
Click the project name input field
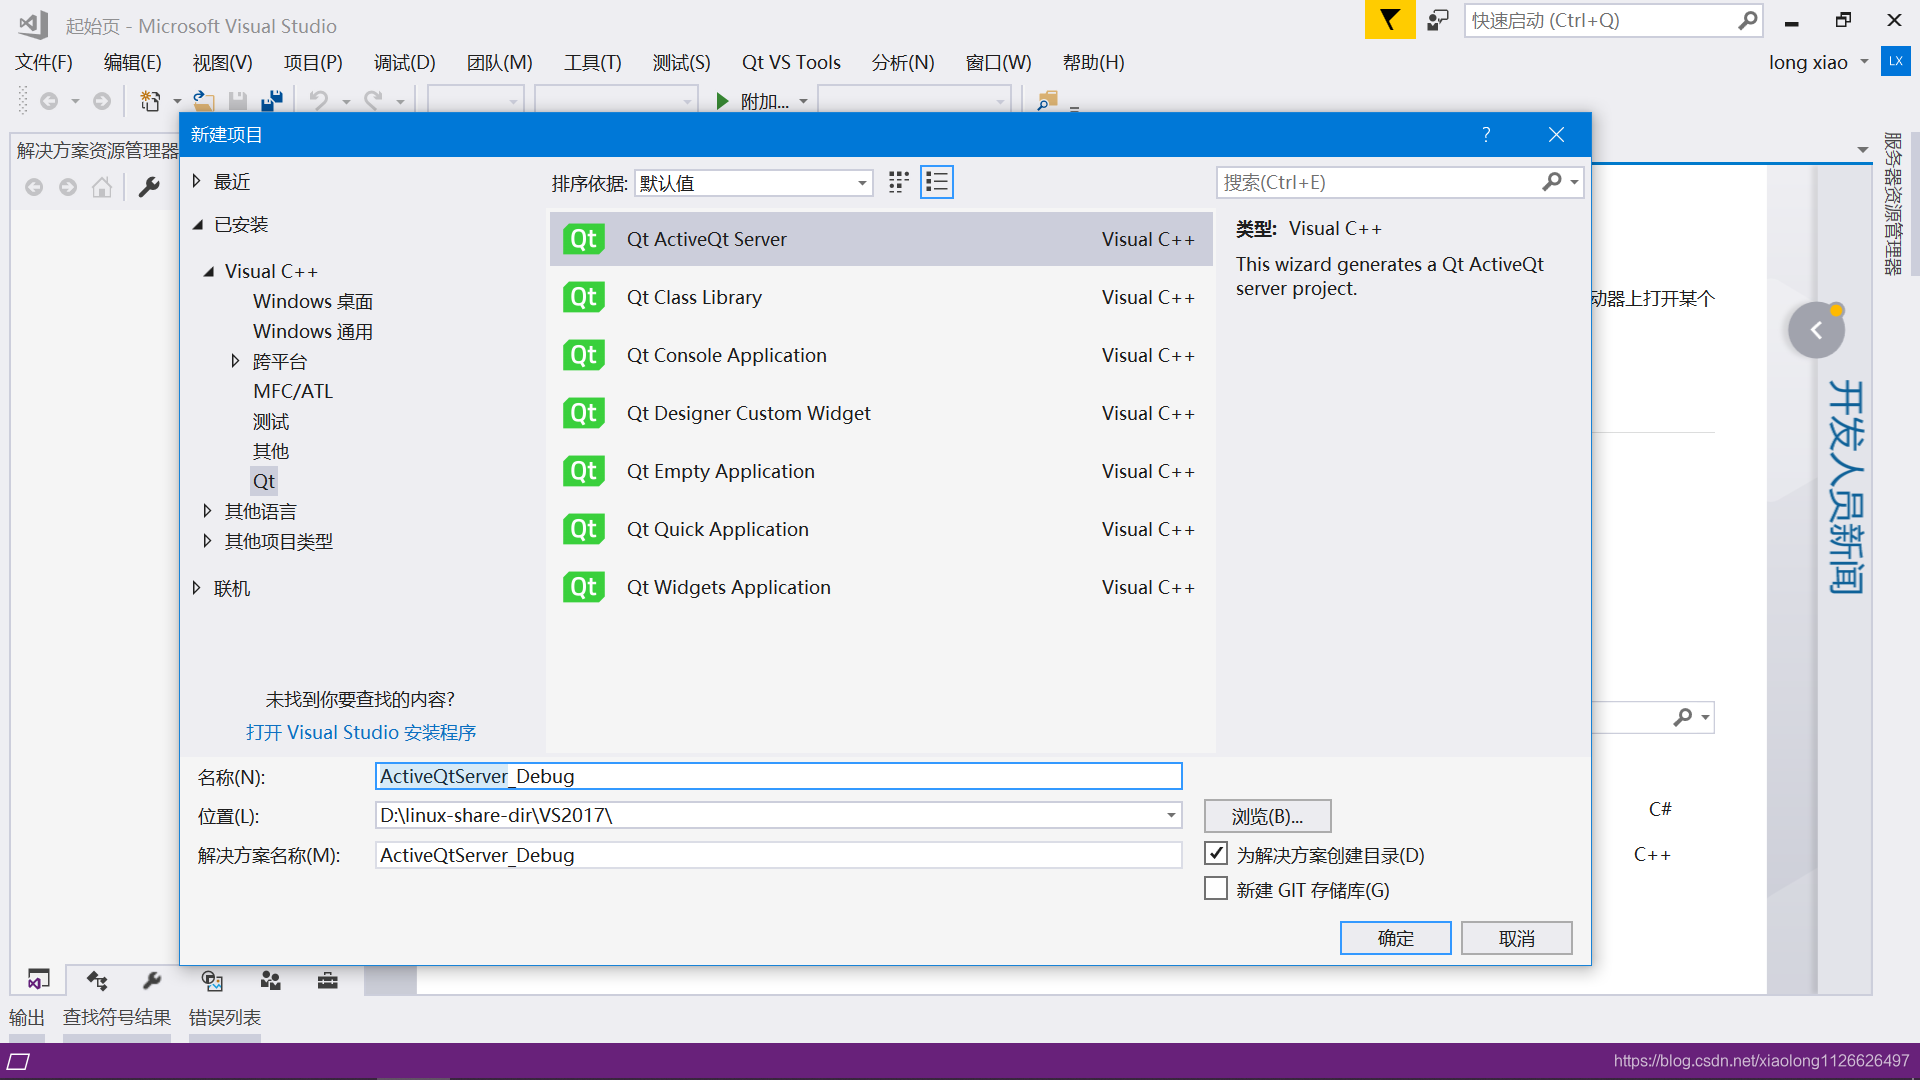(778, 776)
